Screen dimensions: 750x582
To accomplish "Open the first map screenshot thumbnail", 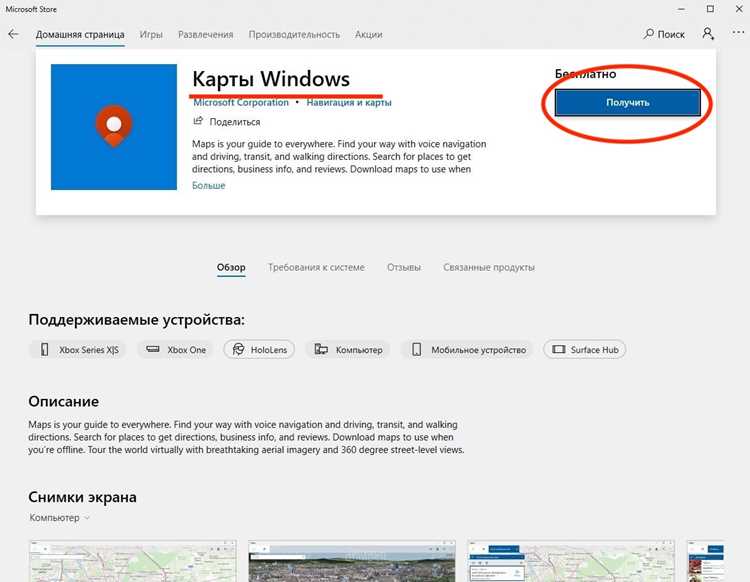I will [x=133, y=561].
